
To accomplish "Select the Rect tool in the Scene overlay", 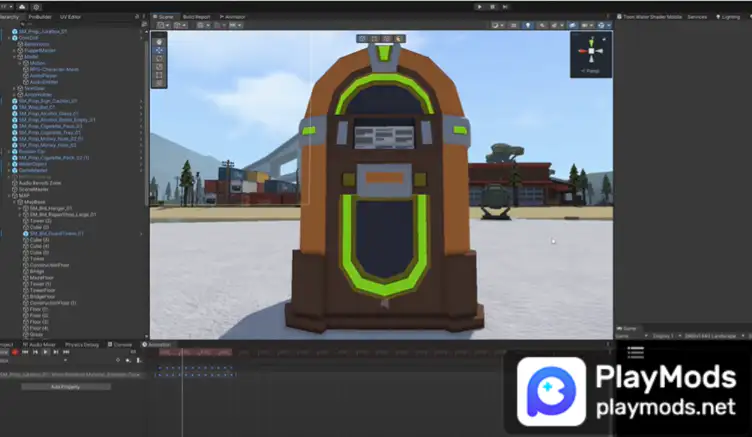I will (159, 75).
